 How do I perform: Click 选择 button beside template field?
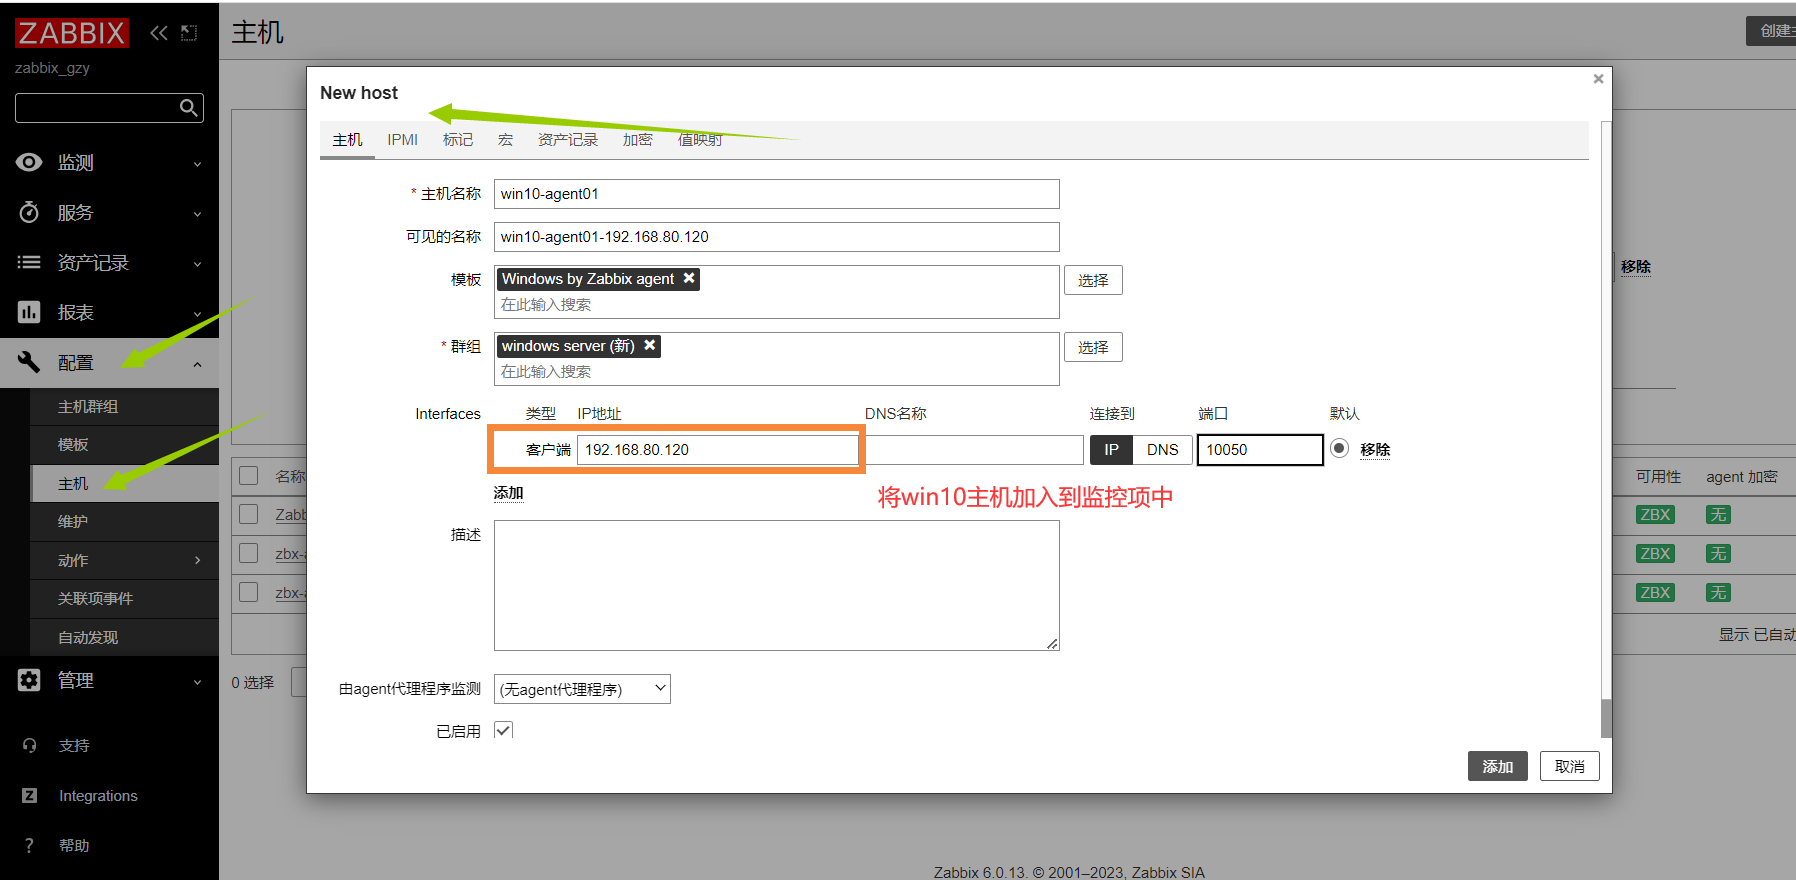pyautogui.click(x=1093, y=280)
